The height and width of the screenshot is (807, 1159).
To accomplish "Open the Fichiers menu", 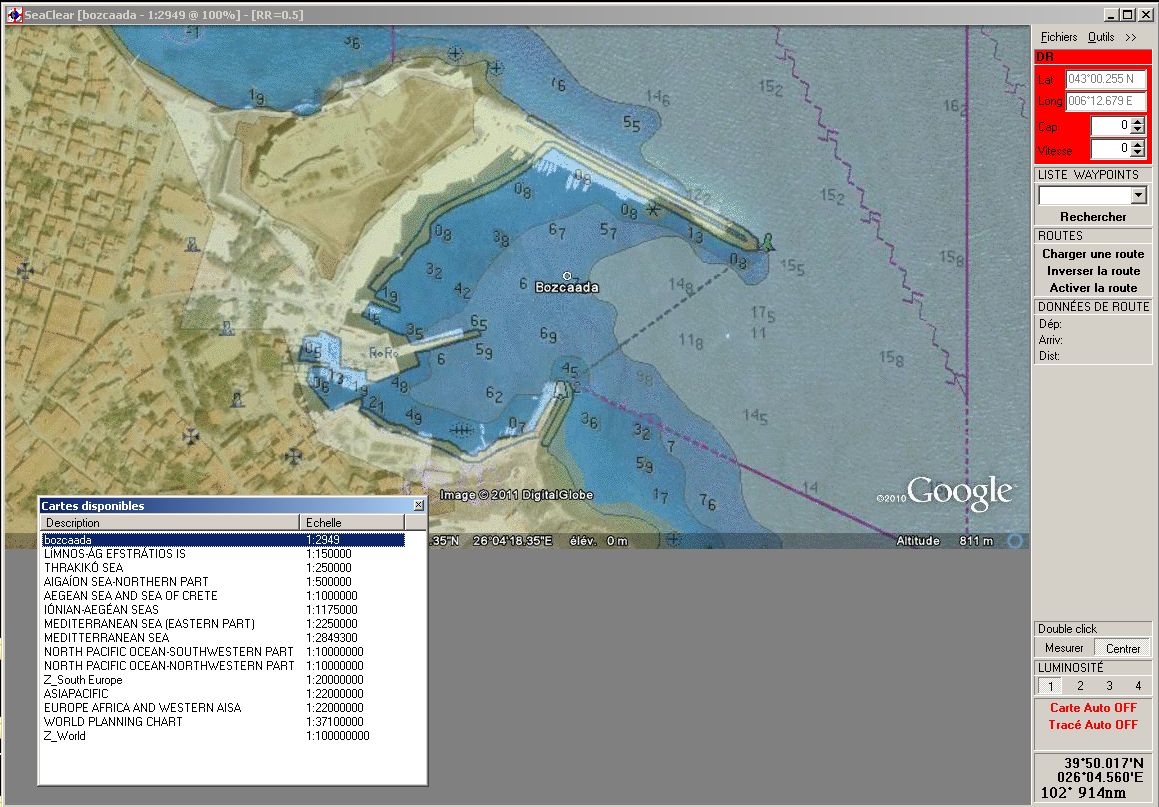I will coord(1058,37).
